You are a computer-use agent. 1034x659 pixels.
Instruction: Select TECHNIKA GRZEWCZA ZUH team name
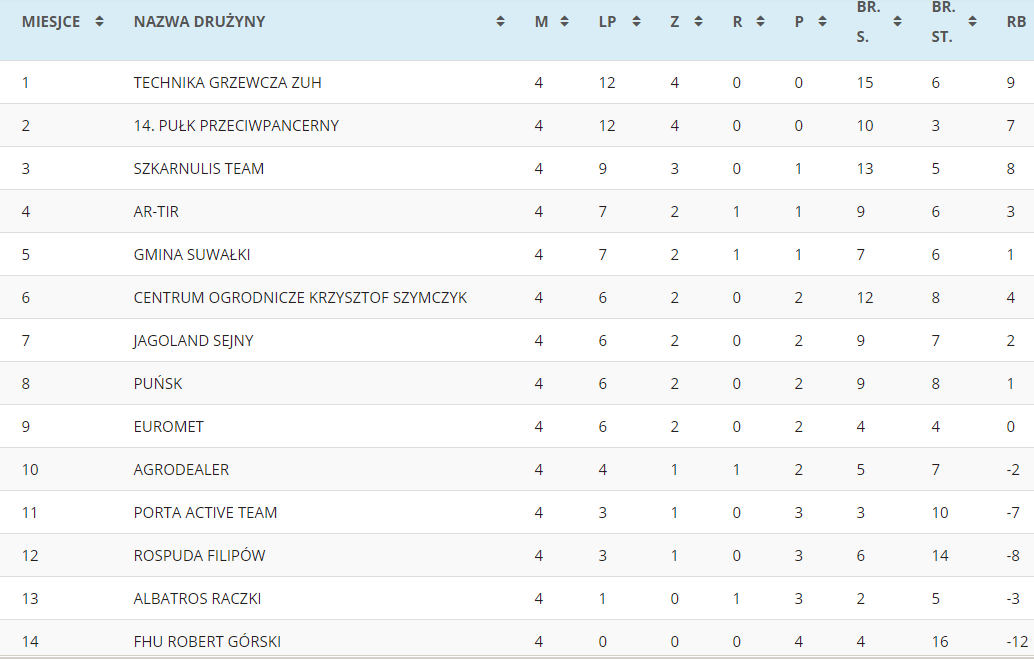click(227, 83)
